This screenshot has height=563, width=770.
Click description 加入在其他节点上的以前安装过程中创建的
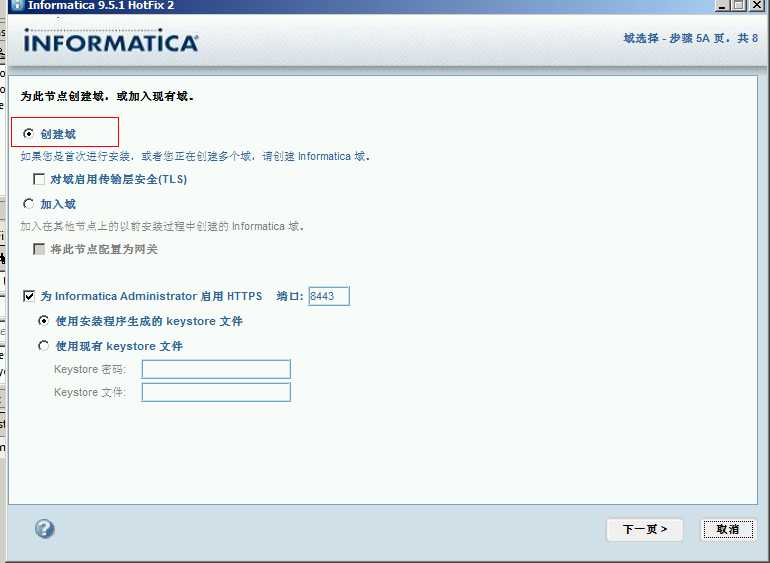(x=125, y=226)
